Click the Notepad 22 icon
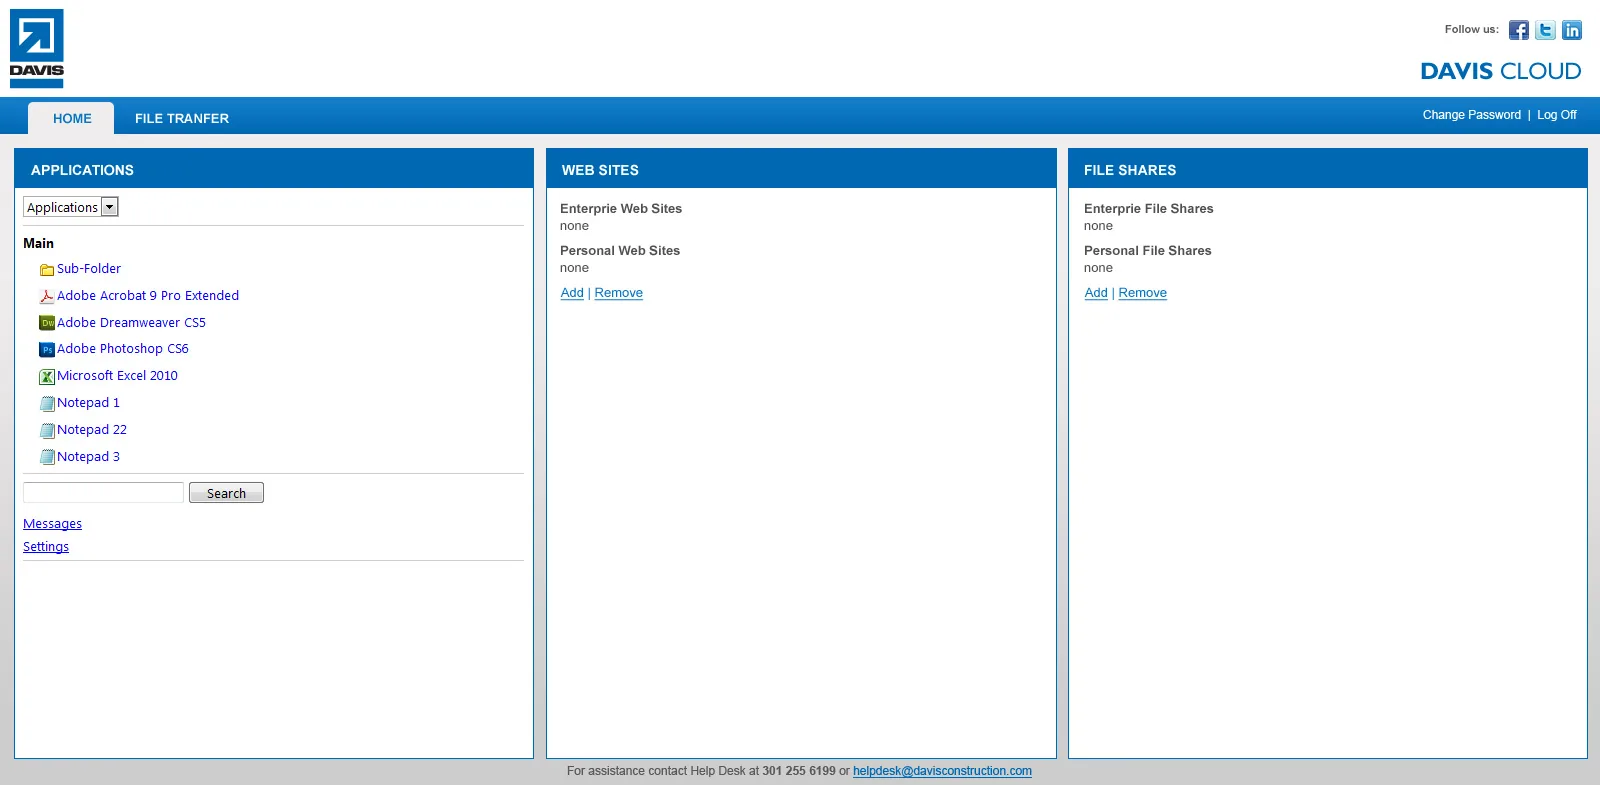 pyautogui.click(x=47, y=430)
